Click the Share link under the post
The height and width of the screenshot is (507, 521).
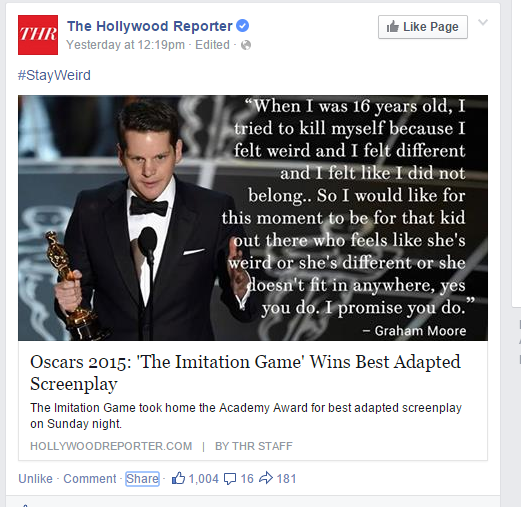pyautogui.click(x=142, y=479)
